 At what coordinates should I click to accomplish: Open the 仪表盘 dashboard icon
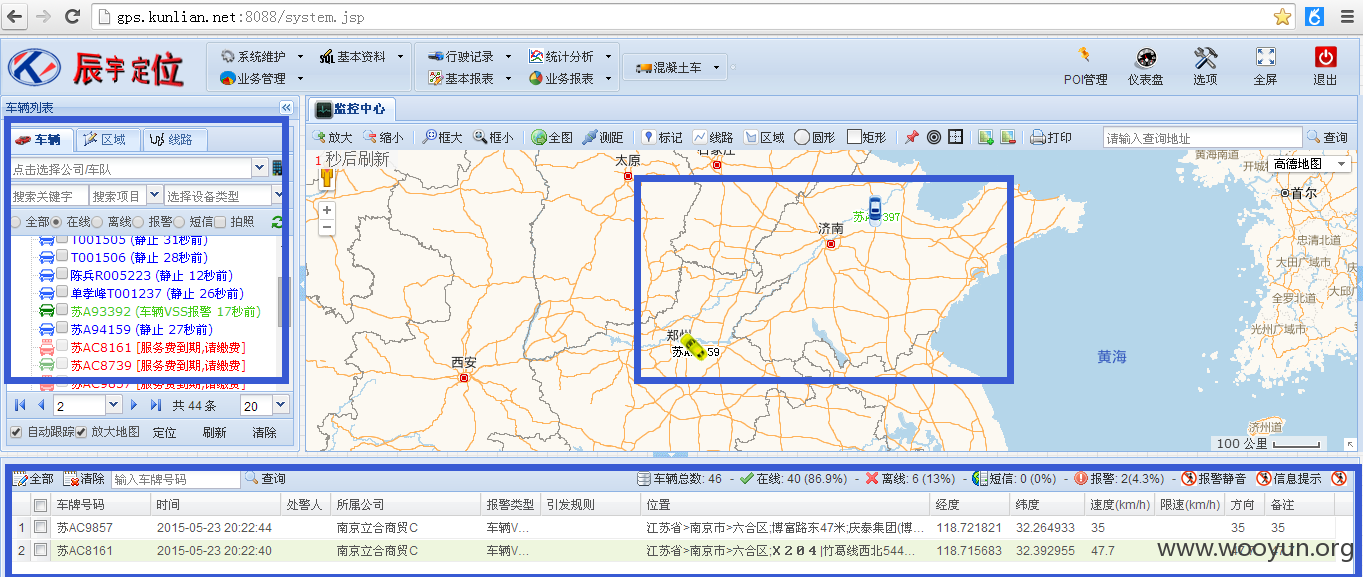[x=1145, y=57]
